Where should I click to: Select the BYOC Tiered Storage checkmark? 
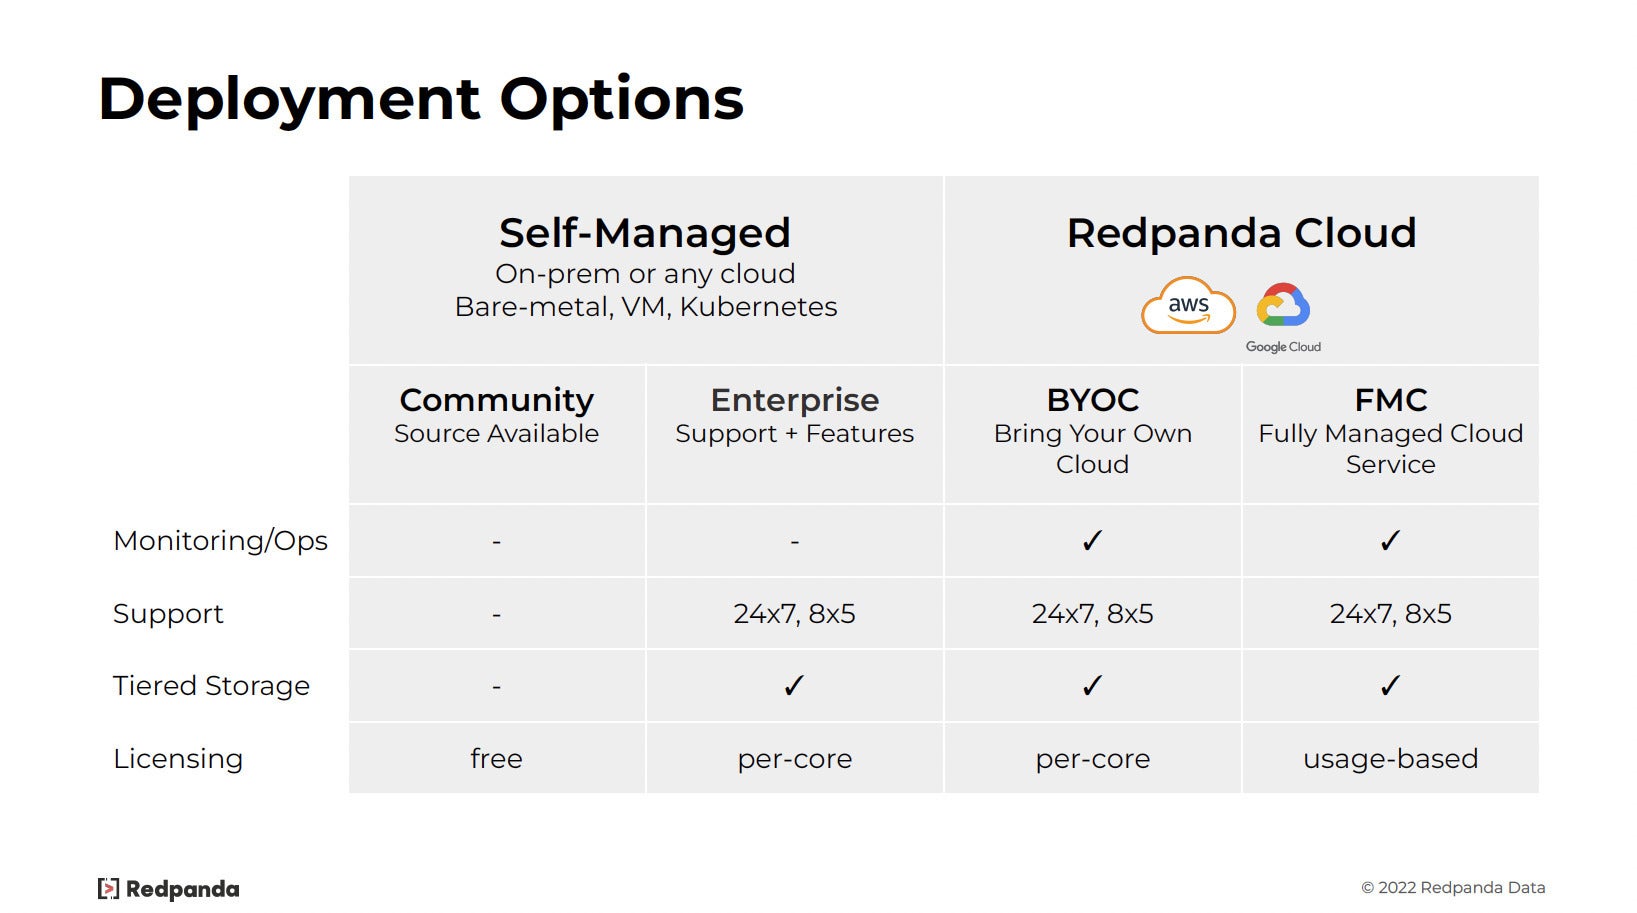pos(1092,686)
